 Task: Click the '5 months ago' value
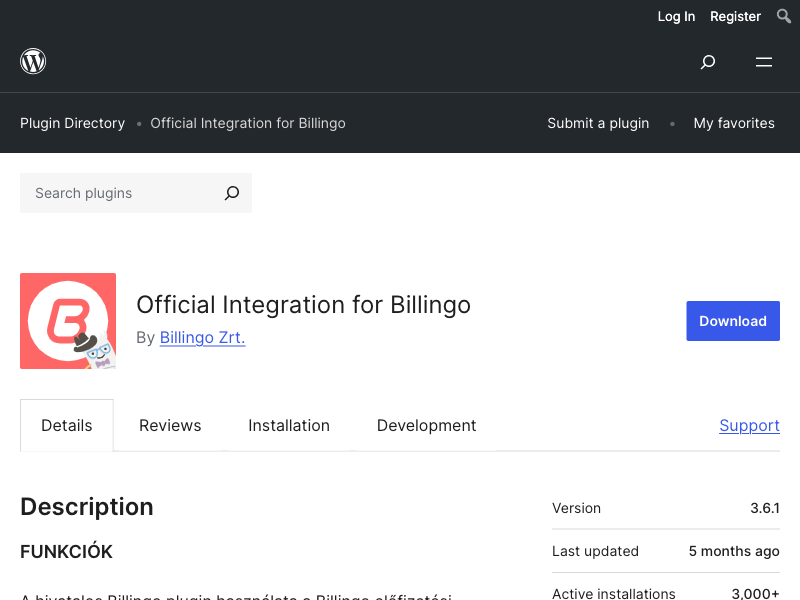click(x=734, y=551)
